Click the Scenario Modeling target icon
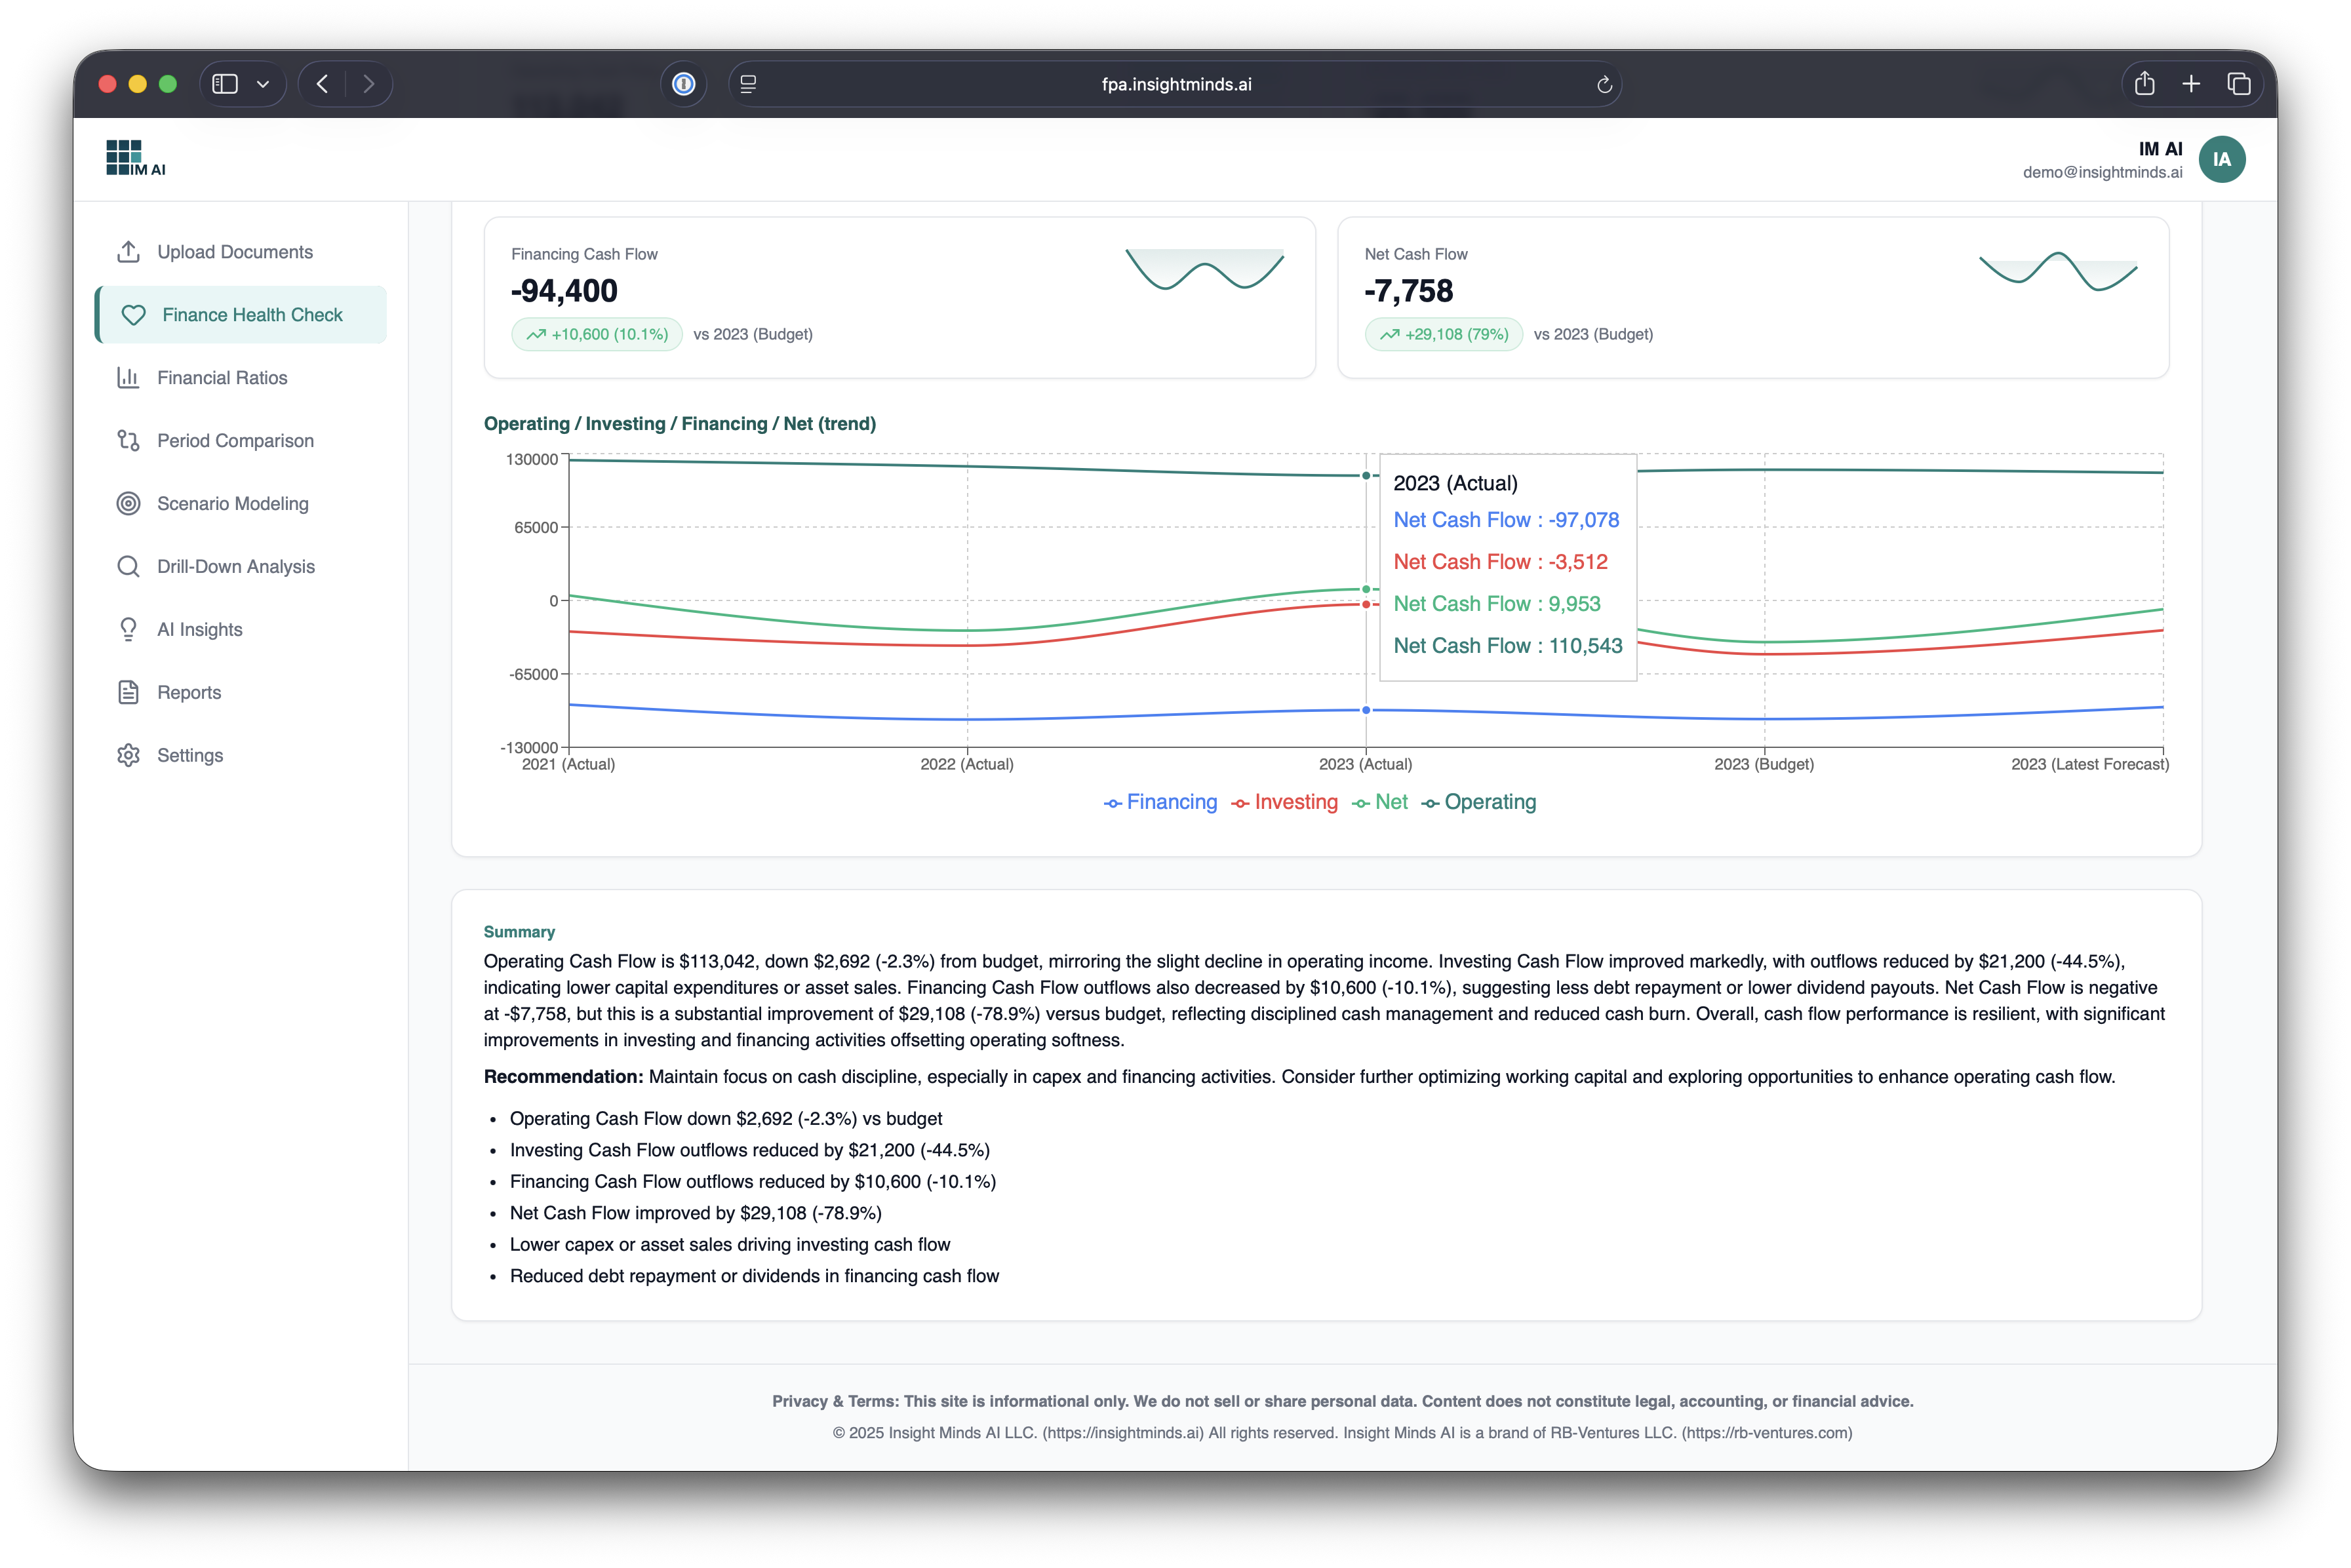The height and width of the screenshot is (1568, 2351). pos(128,504)
